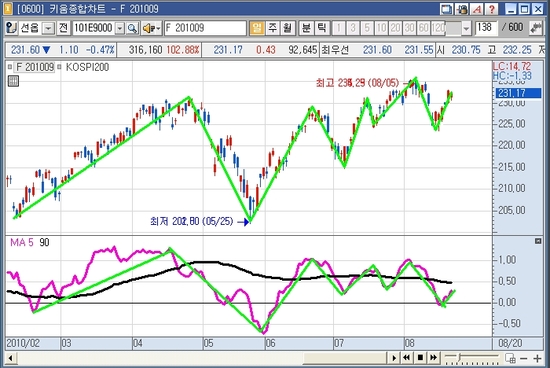
Task: Click the HC:-1.33 label
Action: [x=512, y=76]
